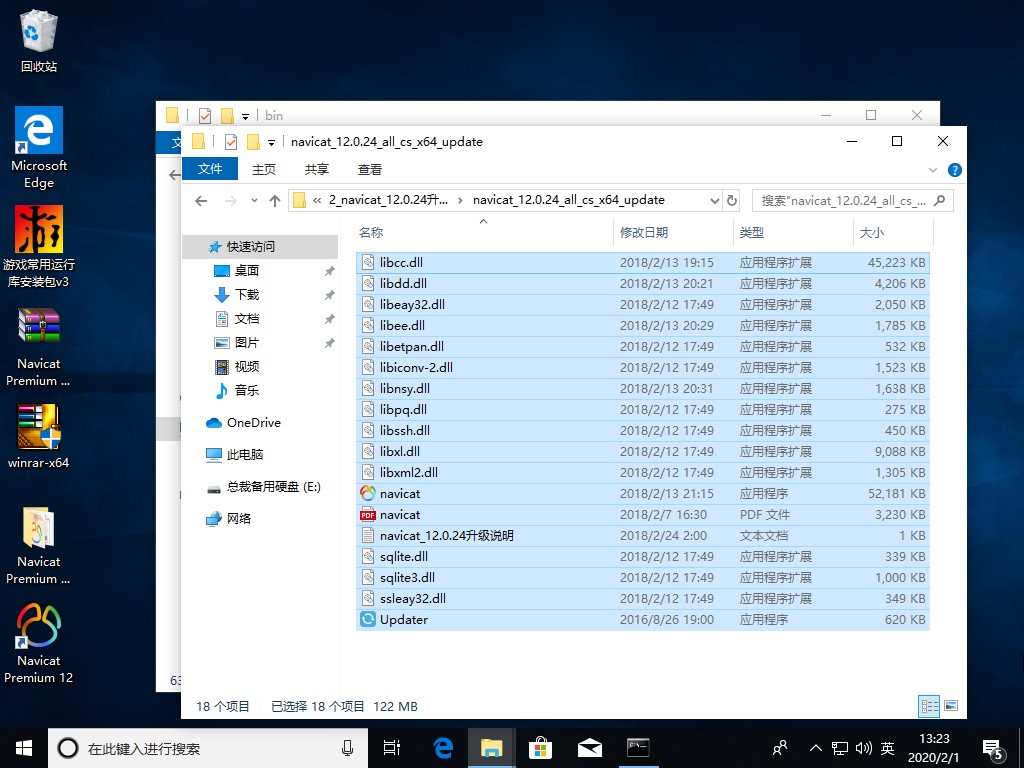Open 桌面 in the navigation pane
1024x768 pixels.
click(247, 270)
